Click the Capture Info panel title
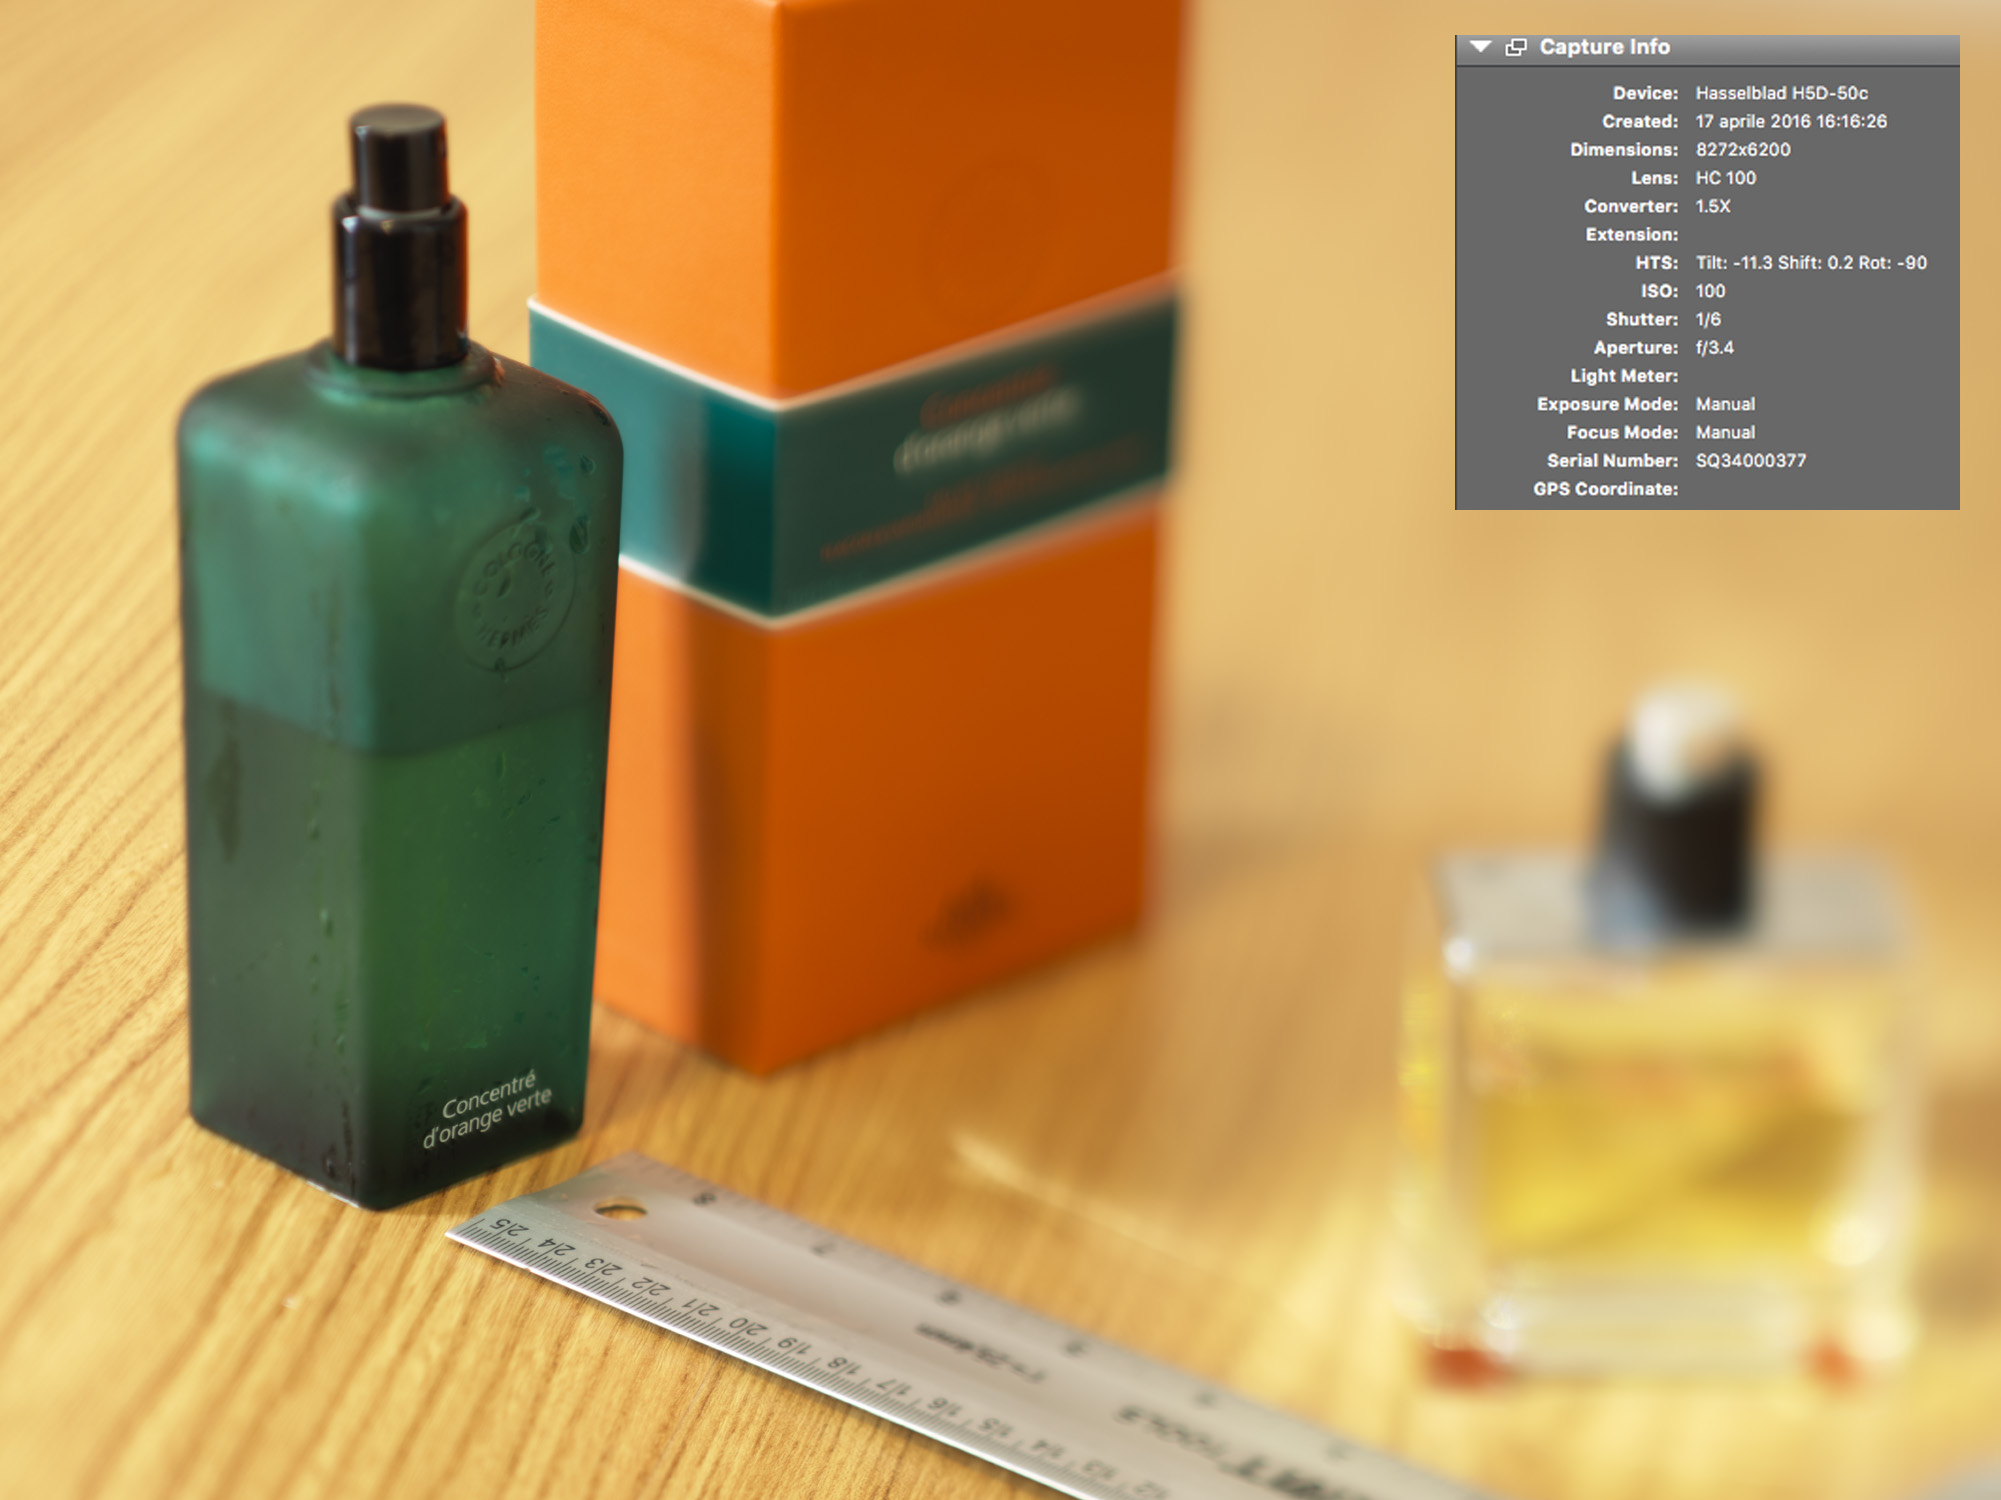The height and width of the screenshot is (1500, 2001). pyautogui.click(x=1604, y=47)
